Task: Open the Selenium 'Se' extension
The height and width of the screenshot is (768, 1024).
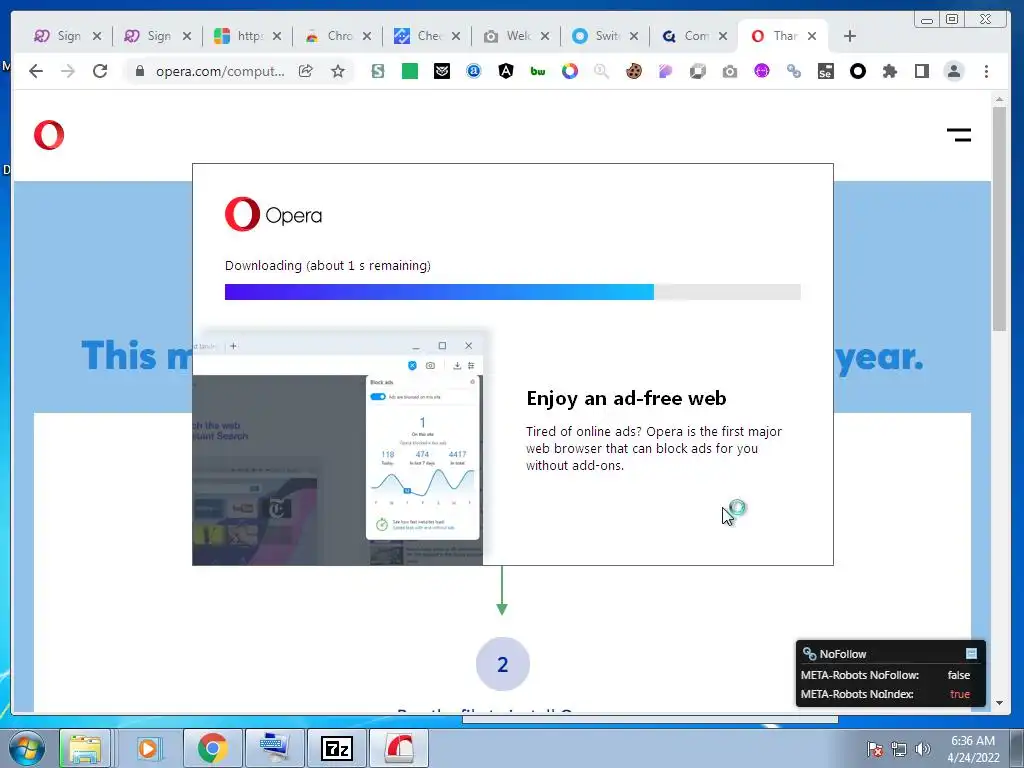Action: pyautogui.click(x=825, y=71)
